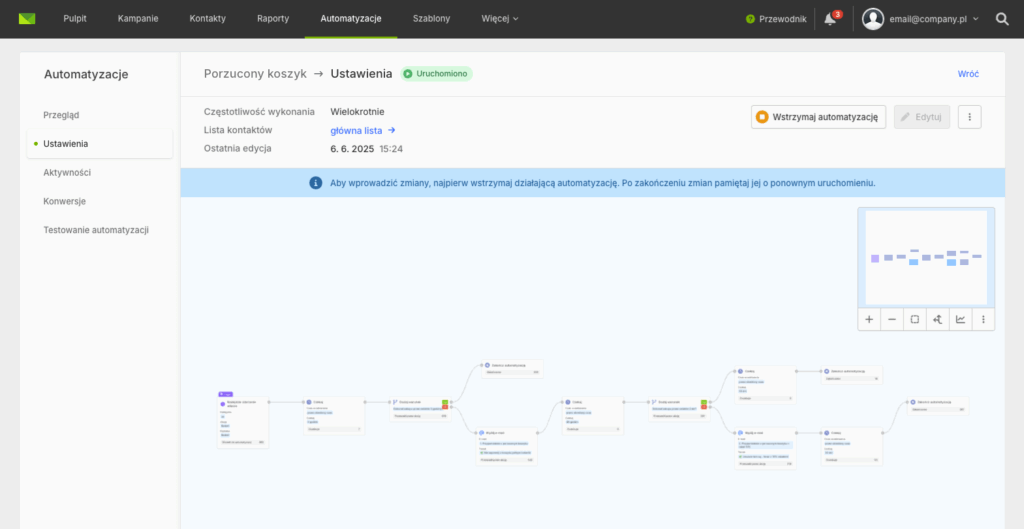Click the fit-to-screen square icon
This screenshot has height=529, width=1024.
(914, 319)
